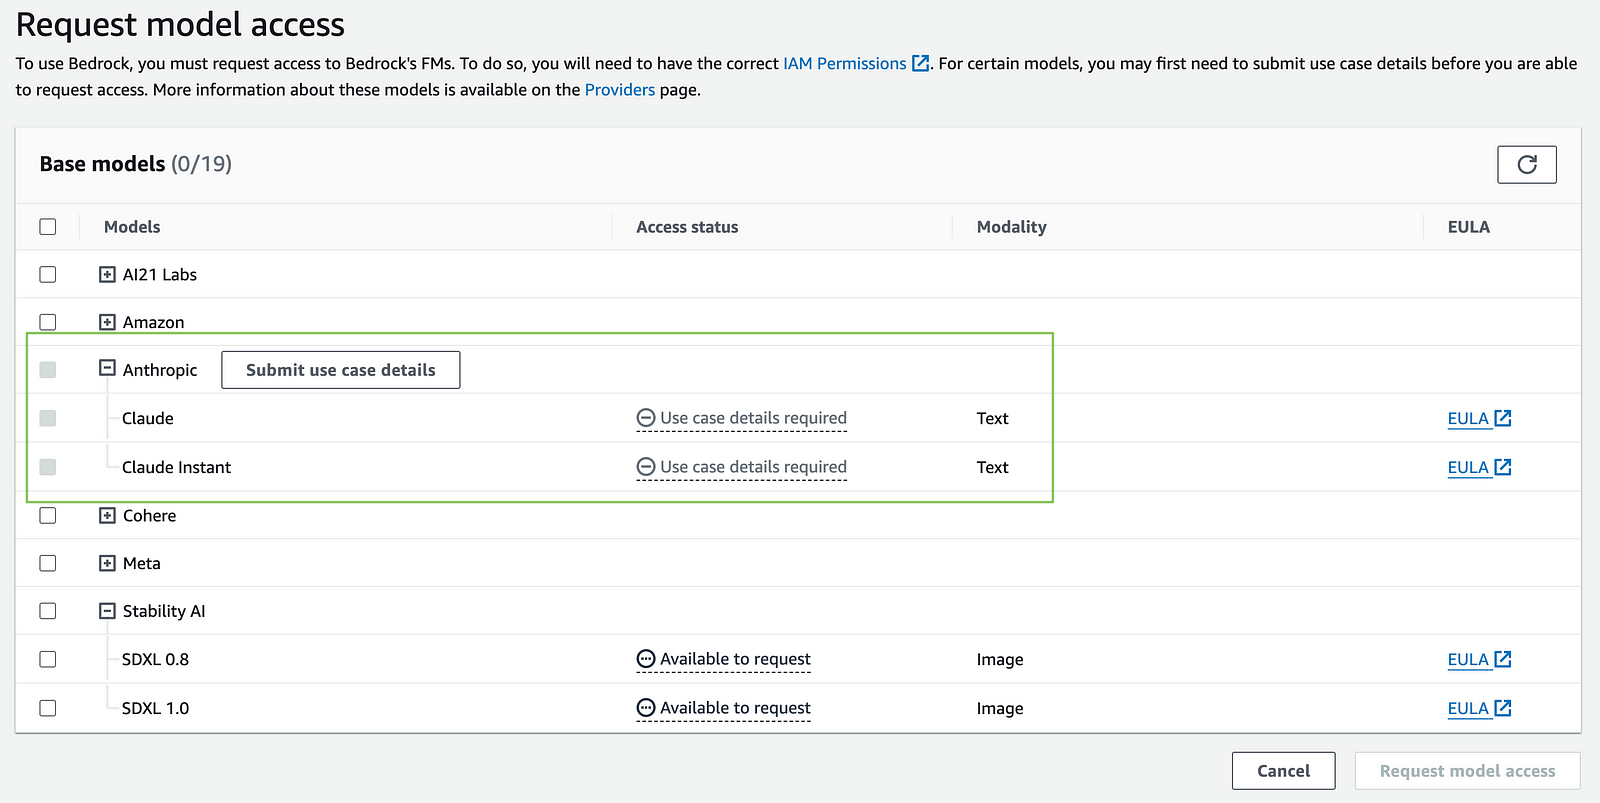Viewport: 1600px width, 803px height.
Task: Click the available status icon for SDXL 0.8
Action: (646, 659)
